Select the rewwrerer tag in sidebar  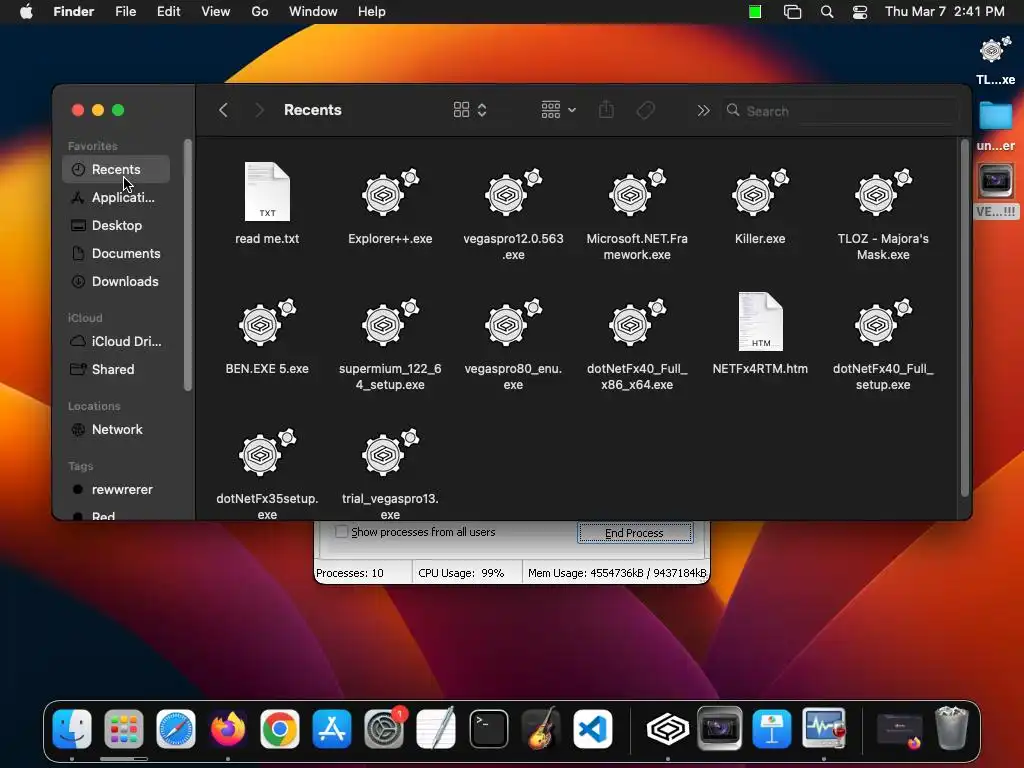(x=116, y=490)
